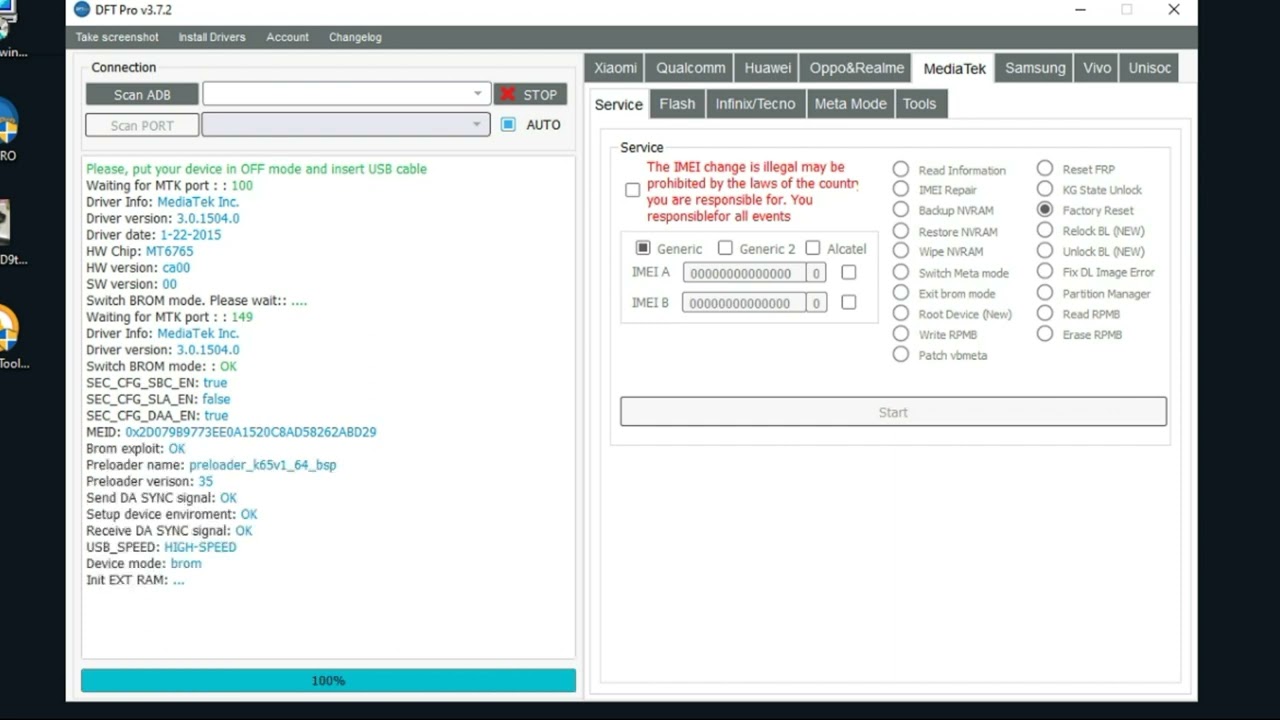Image resolution: width=1280 pixels, height=720 pixels.
Task: Click the IMEI B input field
Action: click(x=744, y=303)
